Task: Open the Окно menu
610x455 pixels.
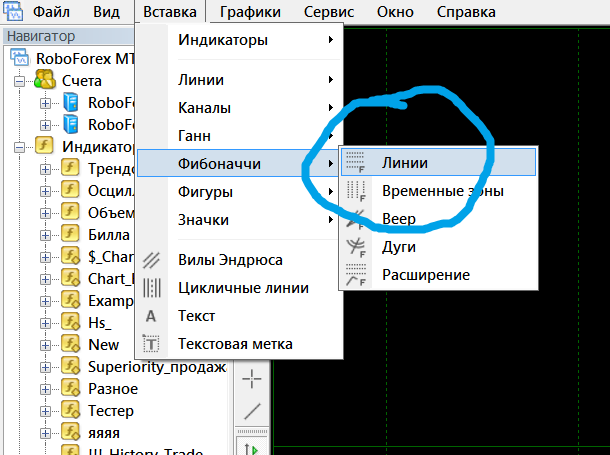Action: point(395,12)
